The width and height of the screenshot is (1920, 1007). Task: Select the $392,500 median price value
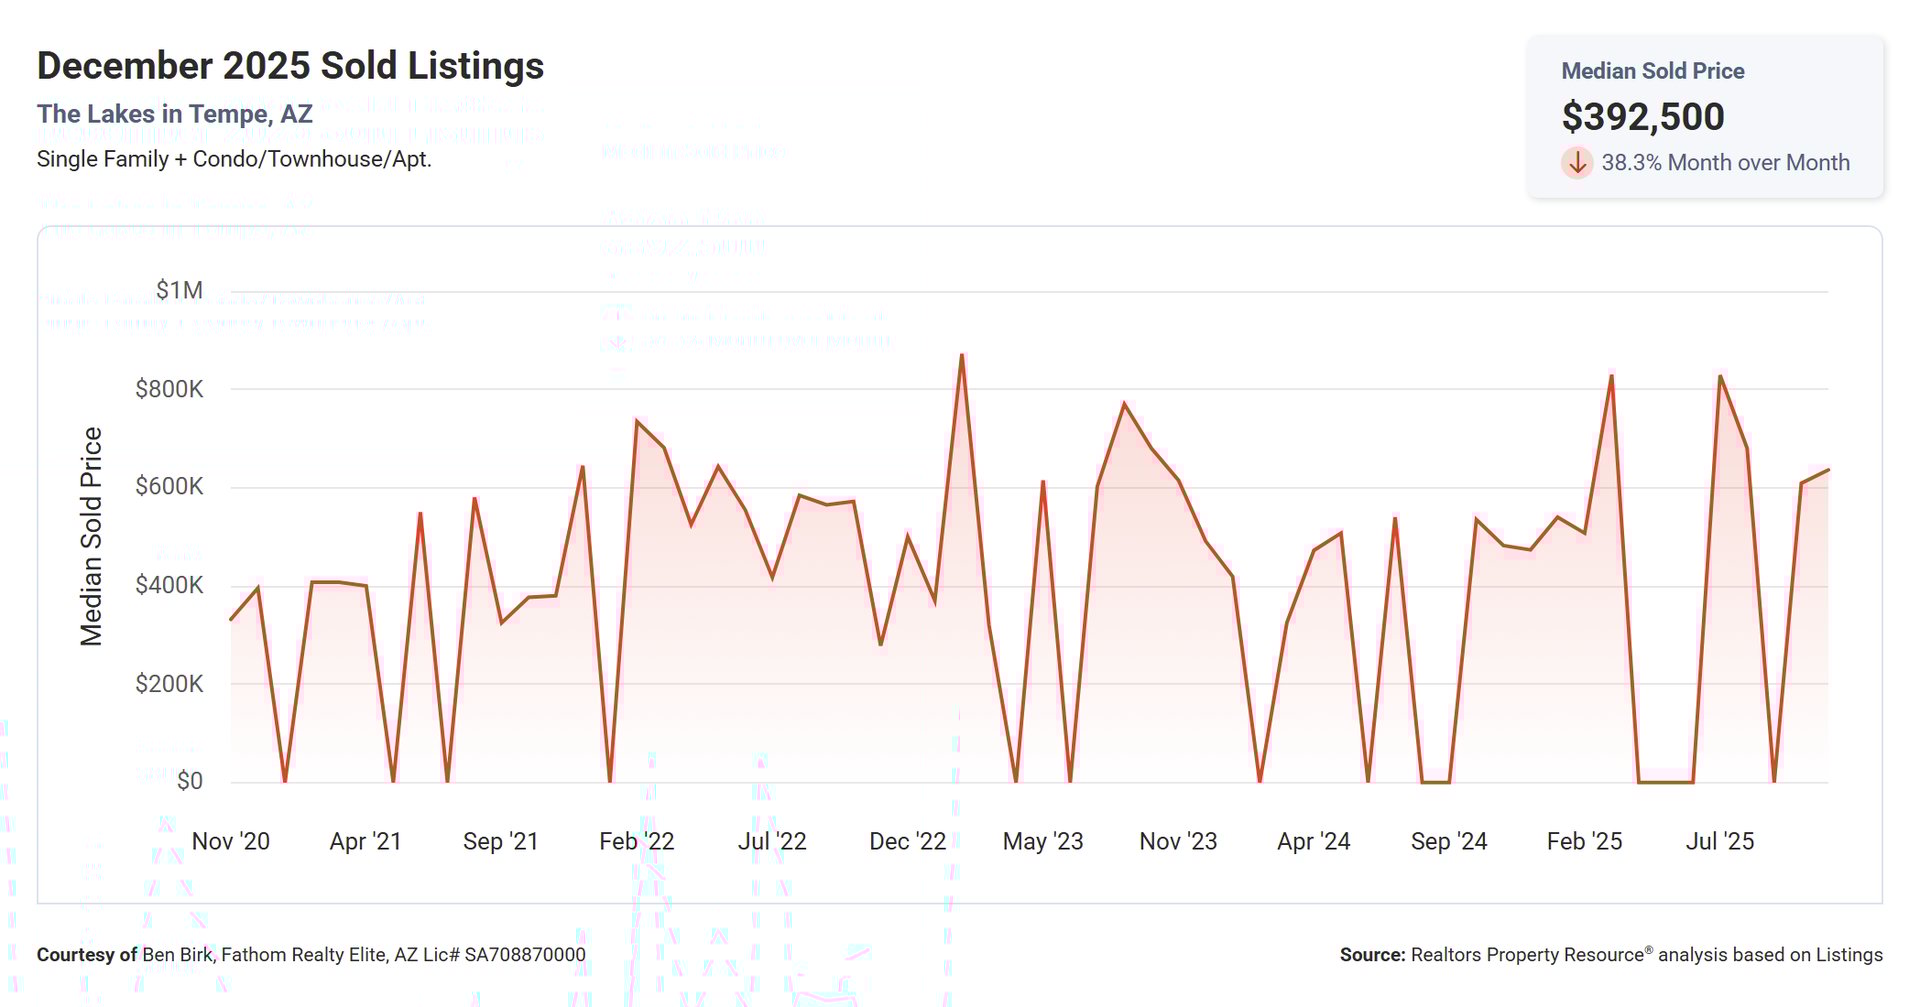pos(1642,117)
